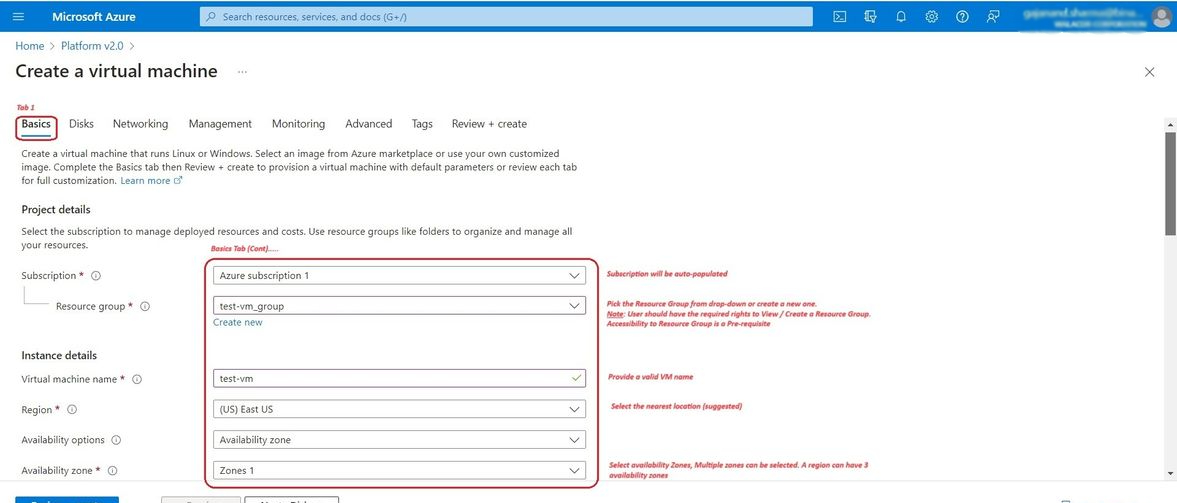Click the Home breadcrumb link
The image size is (1177, 503).
click(x=30, y=46)
